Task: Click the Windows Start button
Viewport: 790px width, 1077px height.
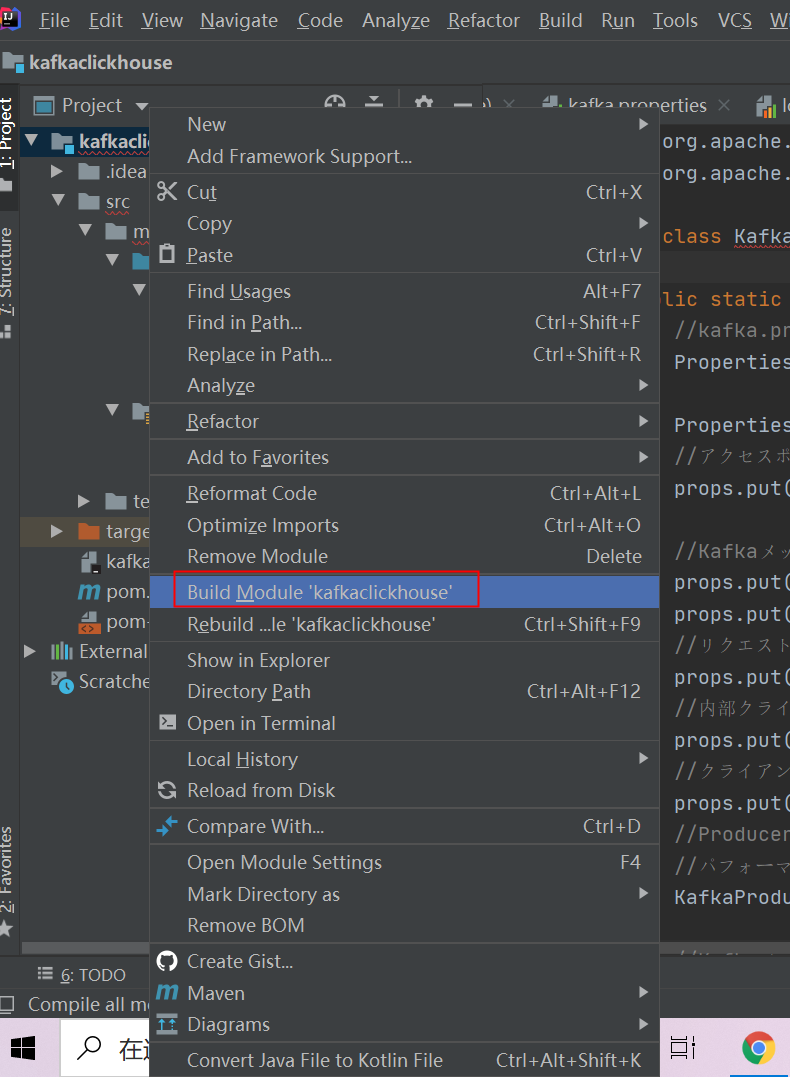Action: pyautogui.click(x=23, y=1048)
